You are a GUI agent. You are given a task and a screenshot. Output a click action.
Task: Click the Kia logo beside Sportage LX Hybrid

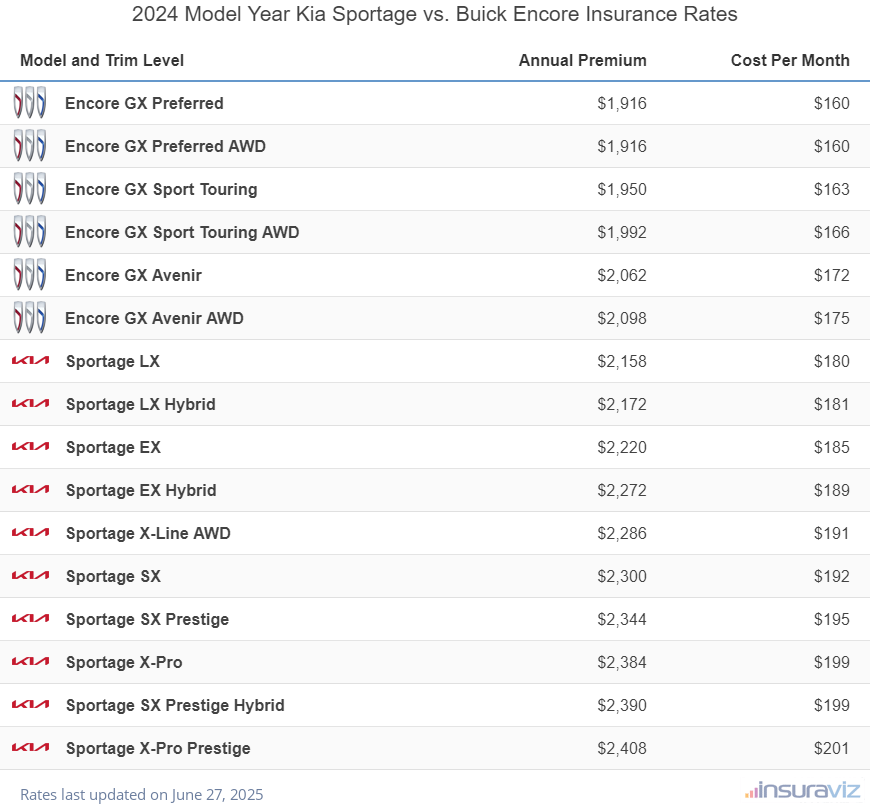(31, 403)
